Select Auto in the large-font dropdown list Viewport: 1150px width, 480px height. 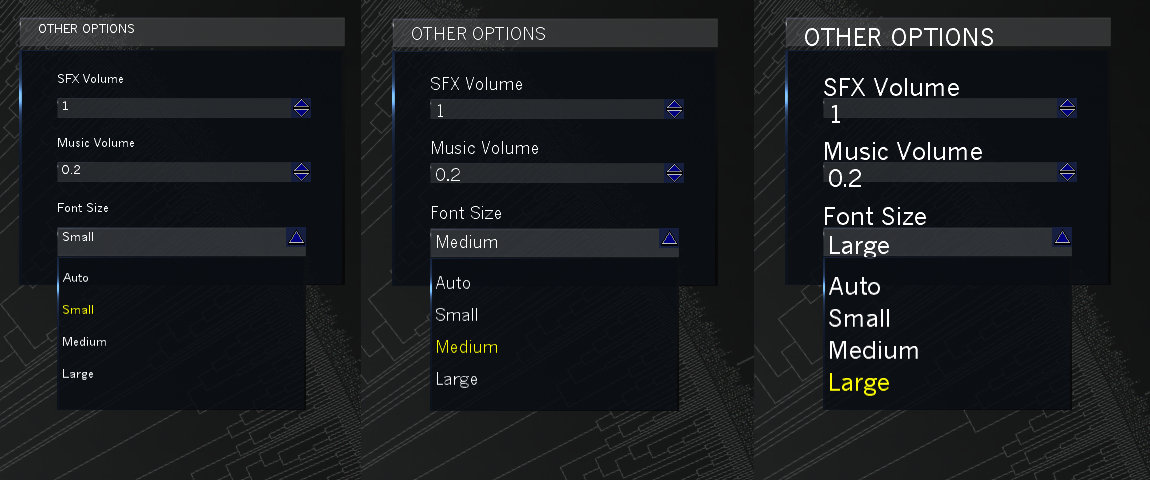pyautogui.click(x=855, y=287)
